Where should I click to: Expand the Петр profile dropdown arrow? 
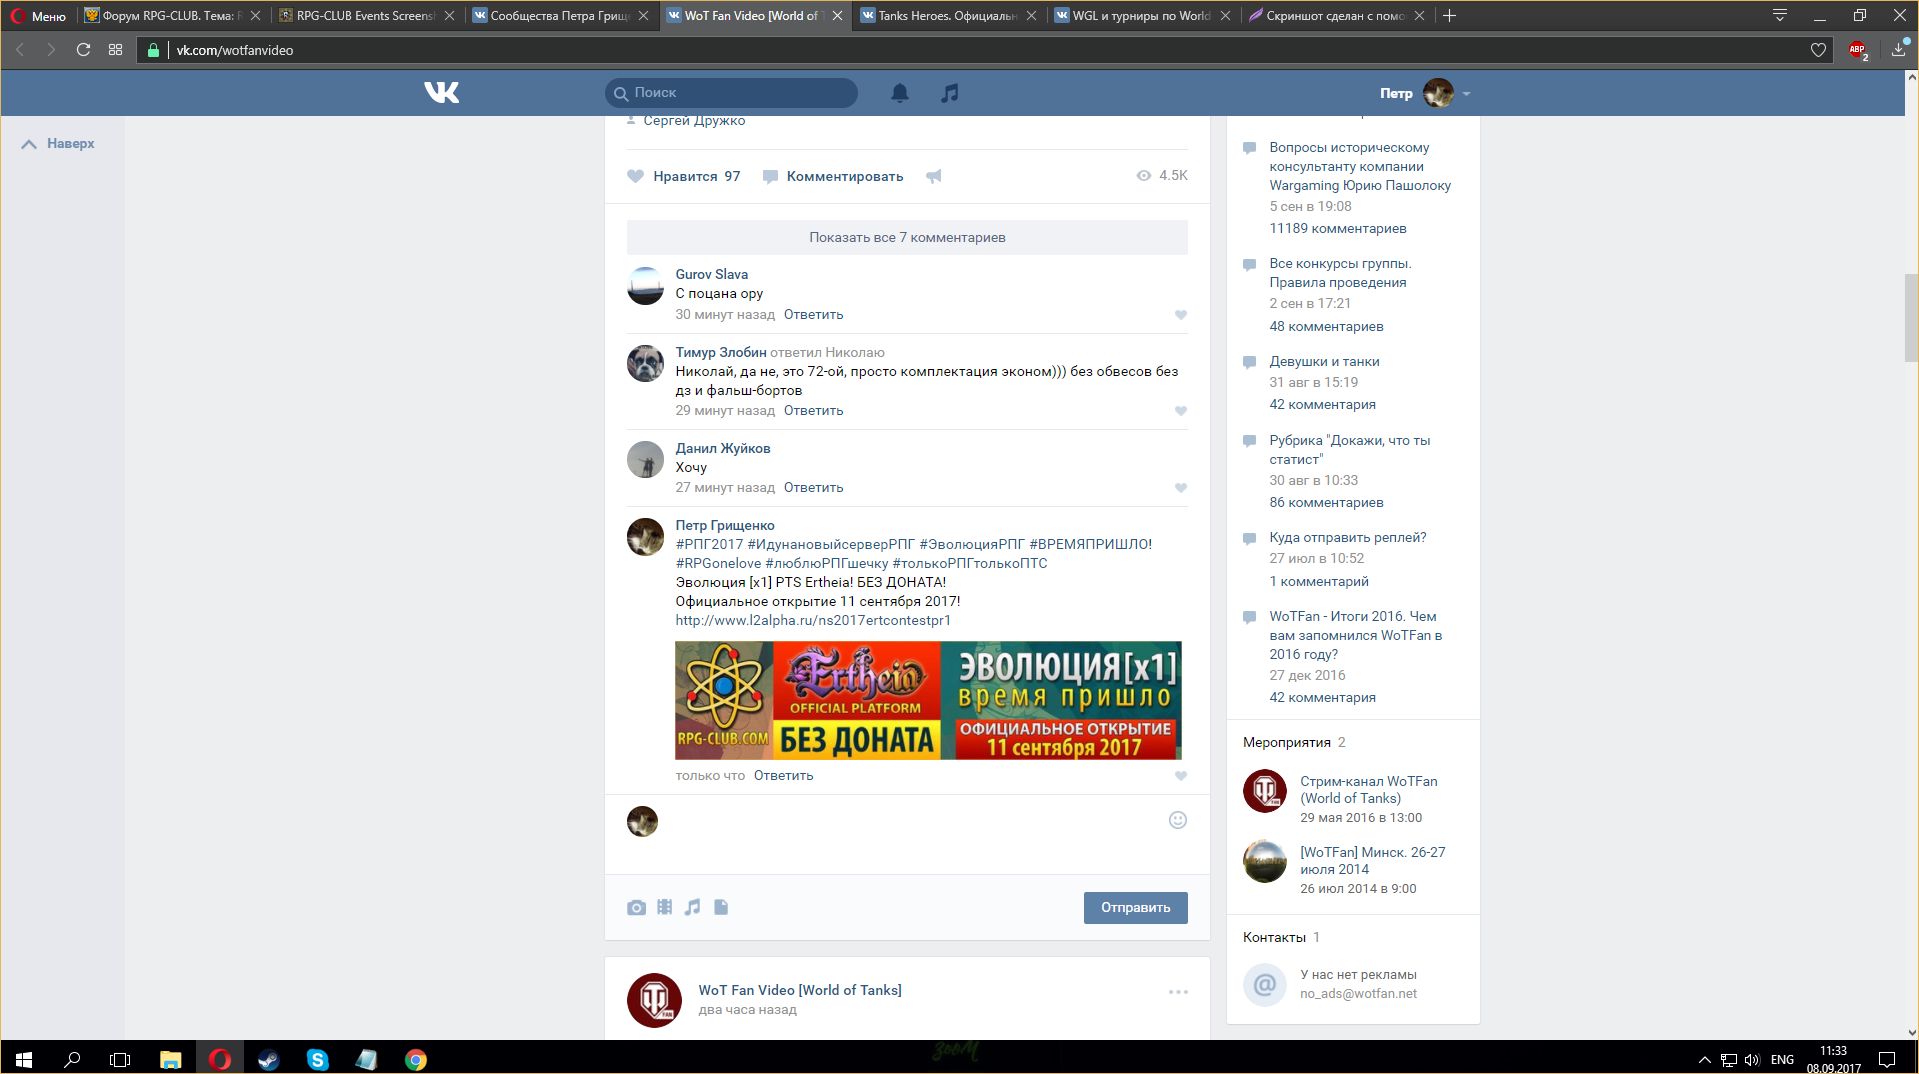pyautogui.click(x=1466, y=94)
